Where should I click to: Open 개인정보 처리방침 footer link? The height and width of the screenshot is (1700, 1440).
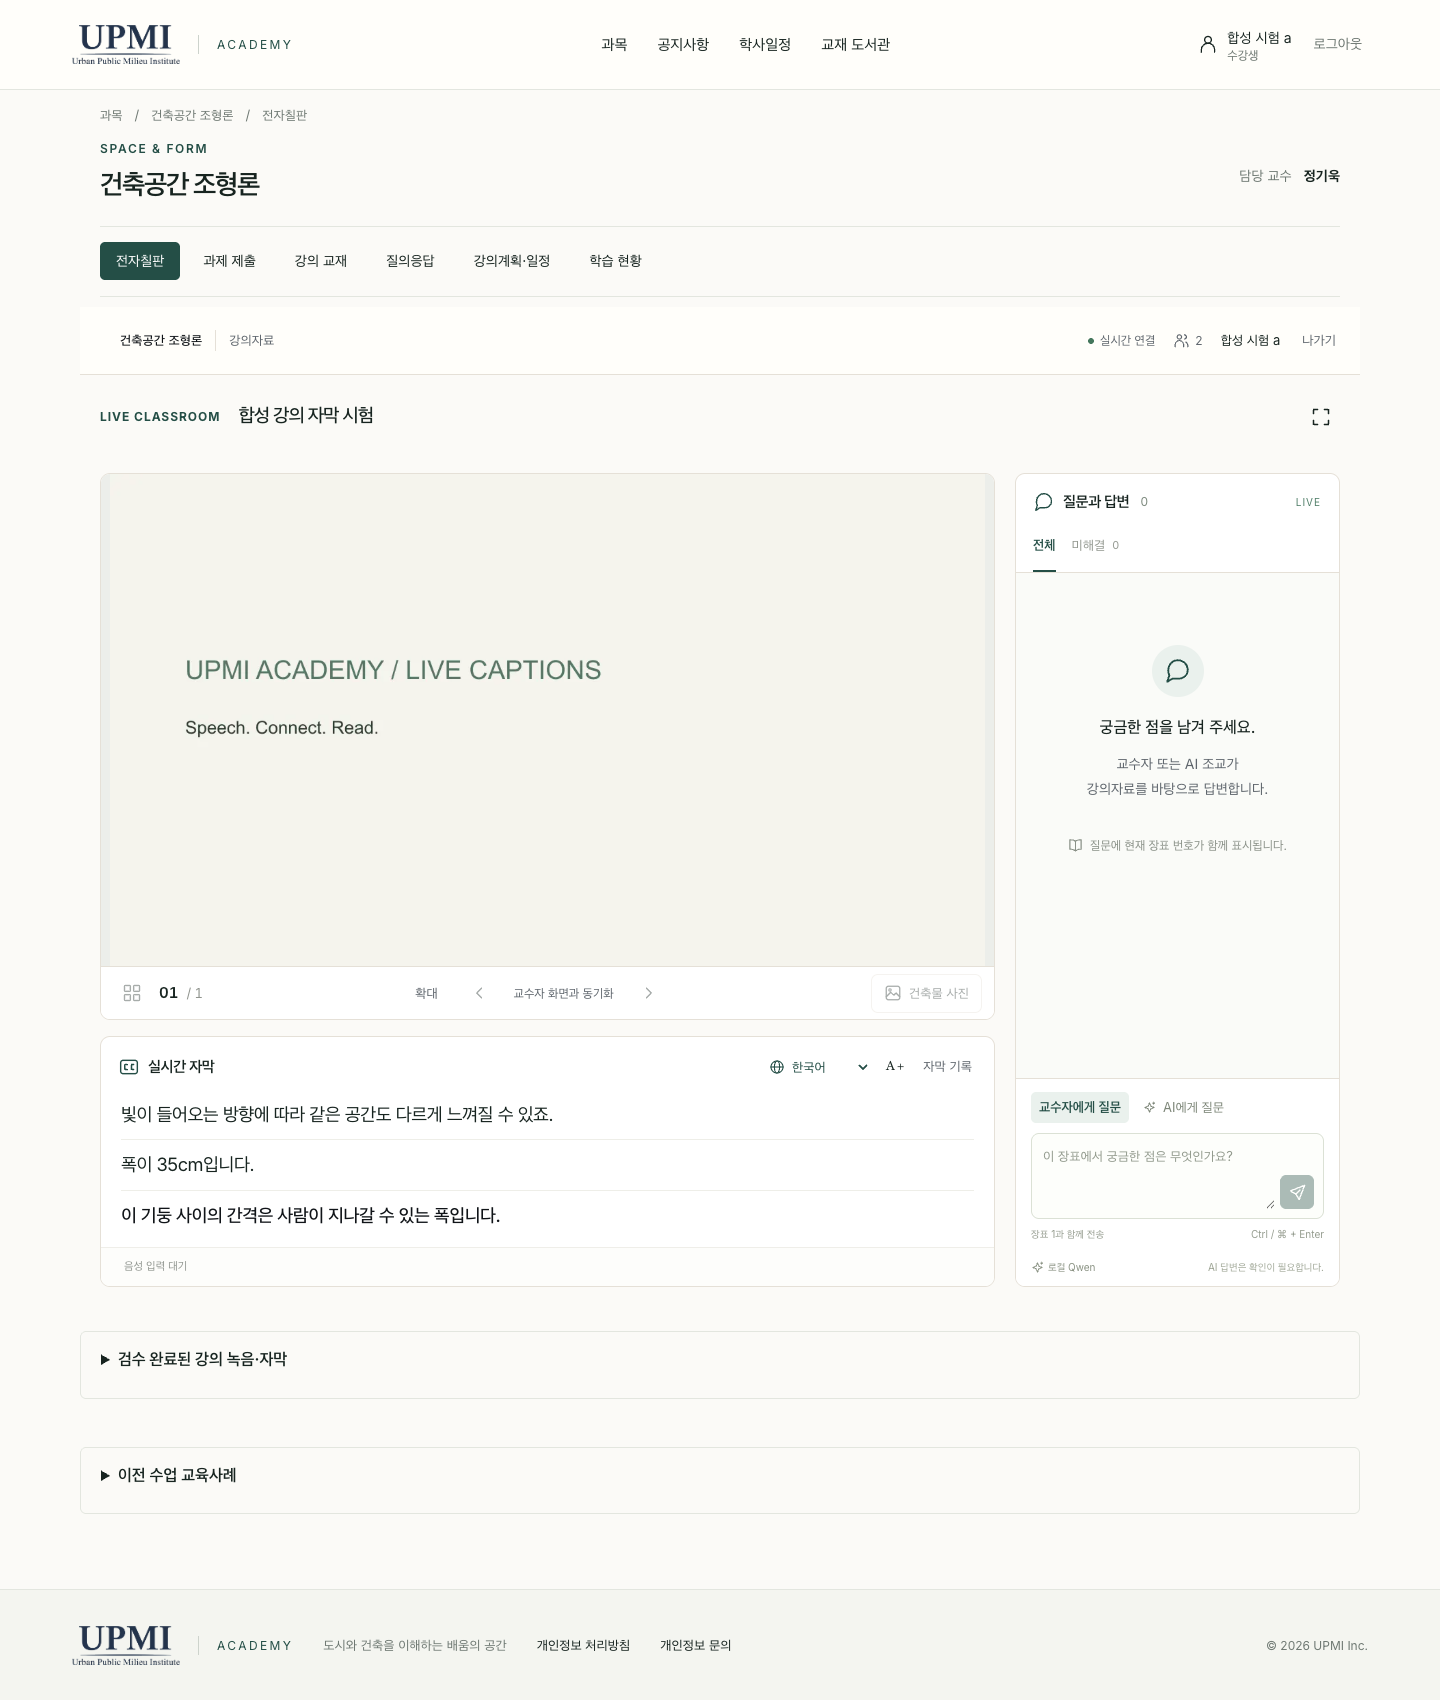[583, 1646]
